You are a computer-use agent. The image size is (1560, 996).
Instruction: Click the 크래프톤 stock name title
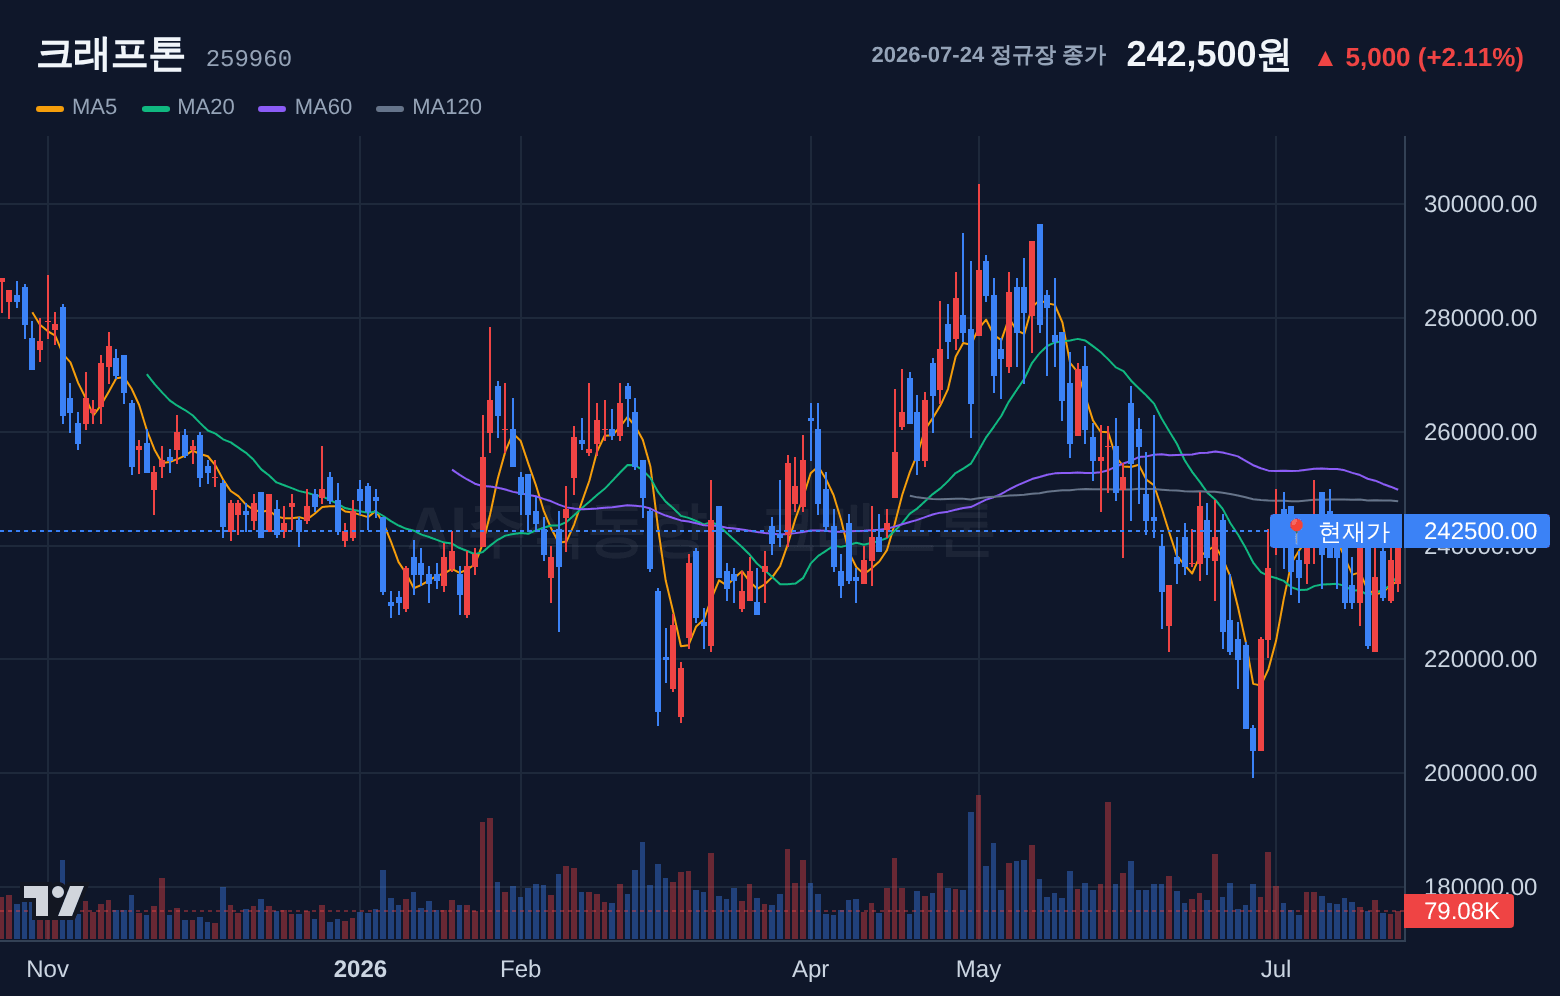[x=111, y=54]
